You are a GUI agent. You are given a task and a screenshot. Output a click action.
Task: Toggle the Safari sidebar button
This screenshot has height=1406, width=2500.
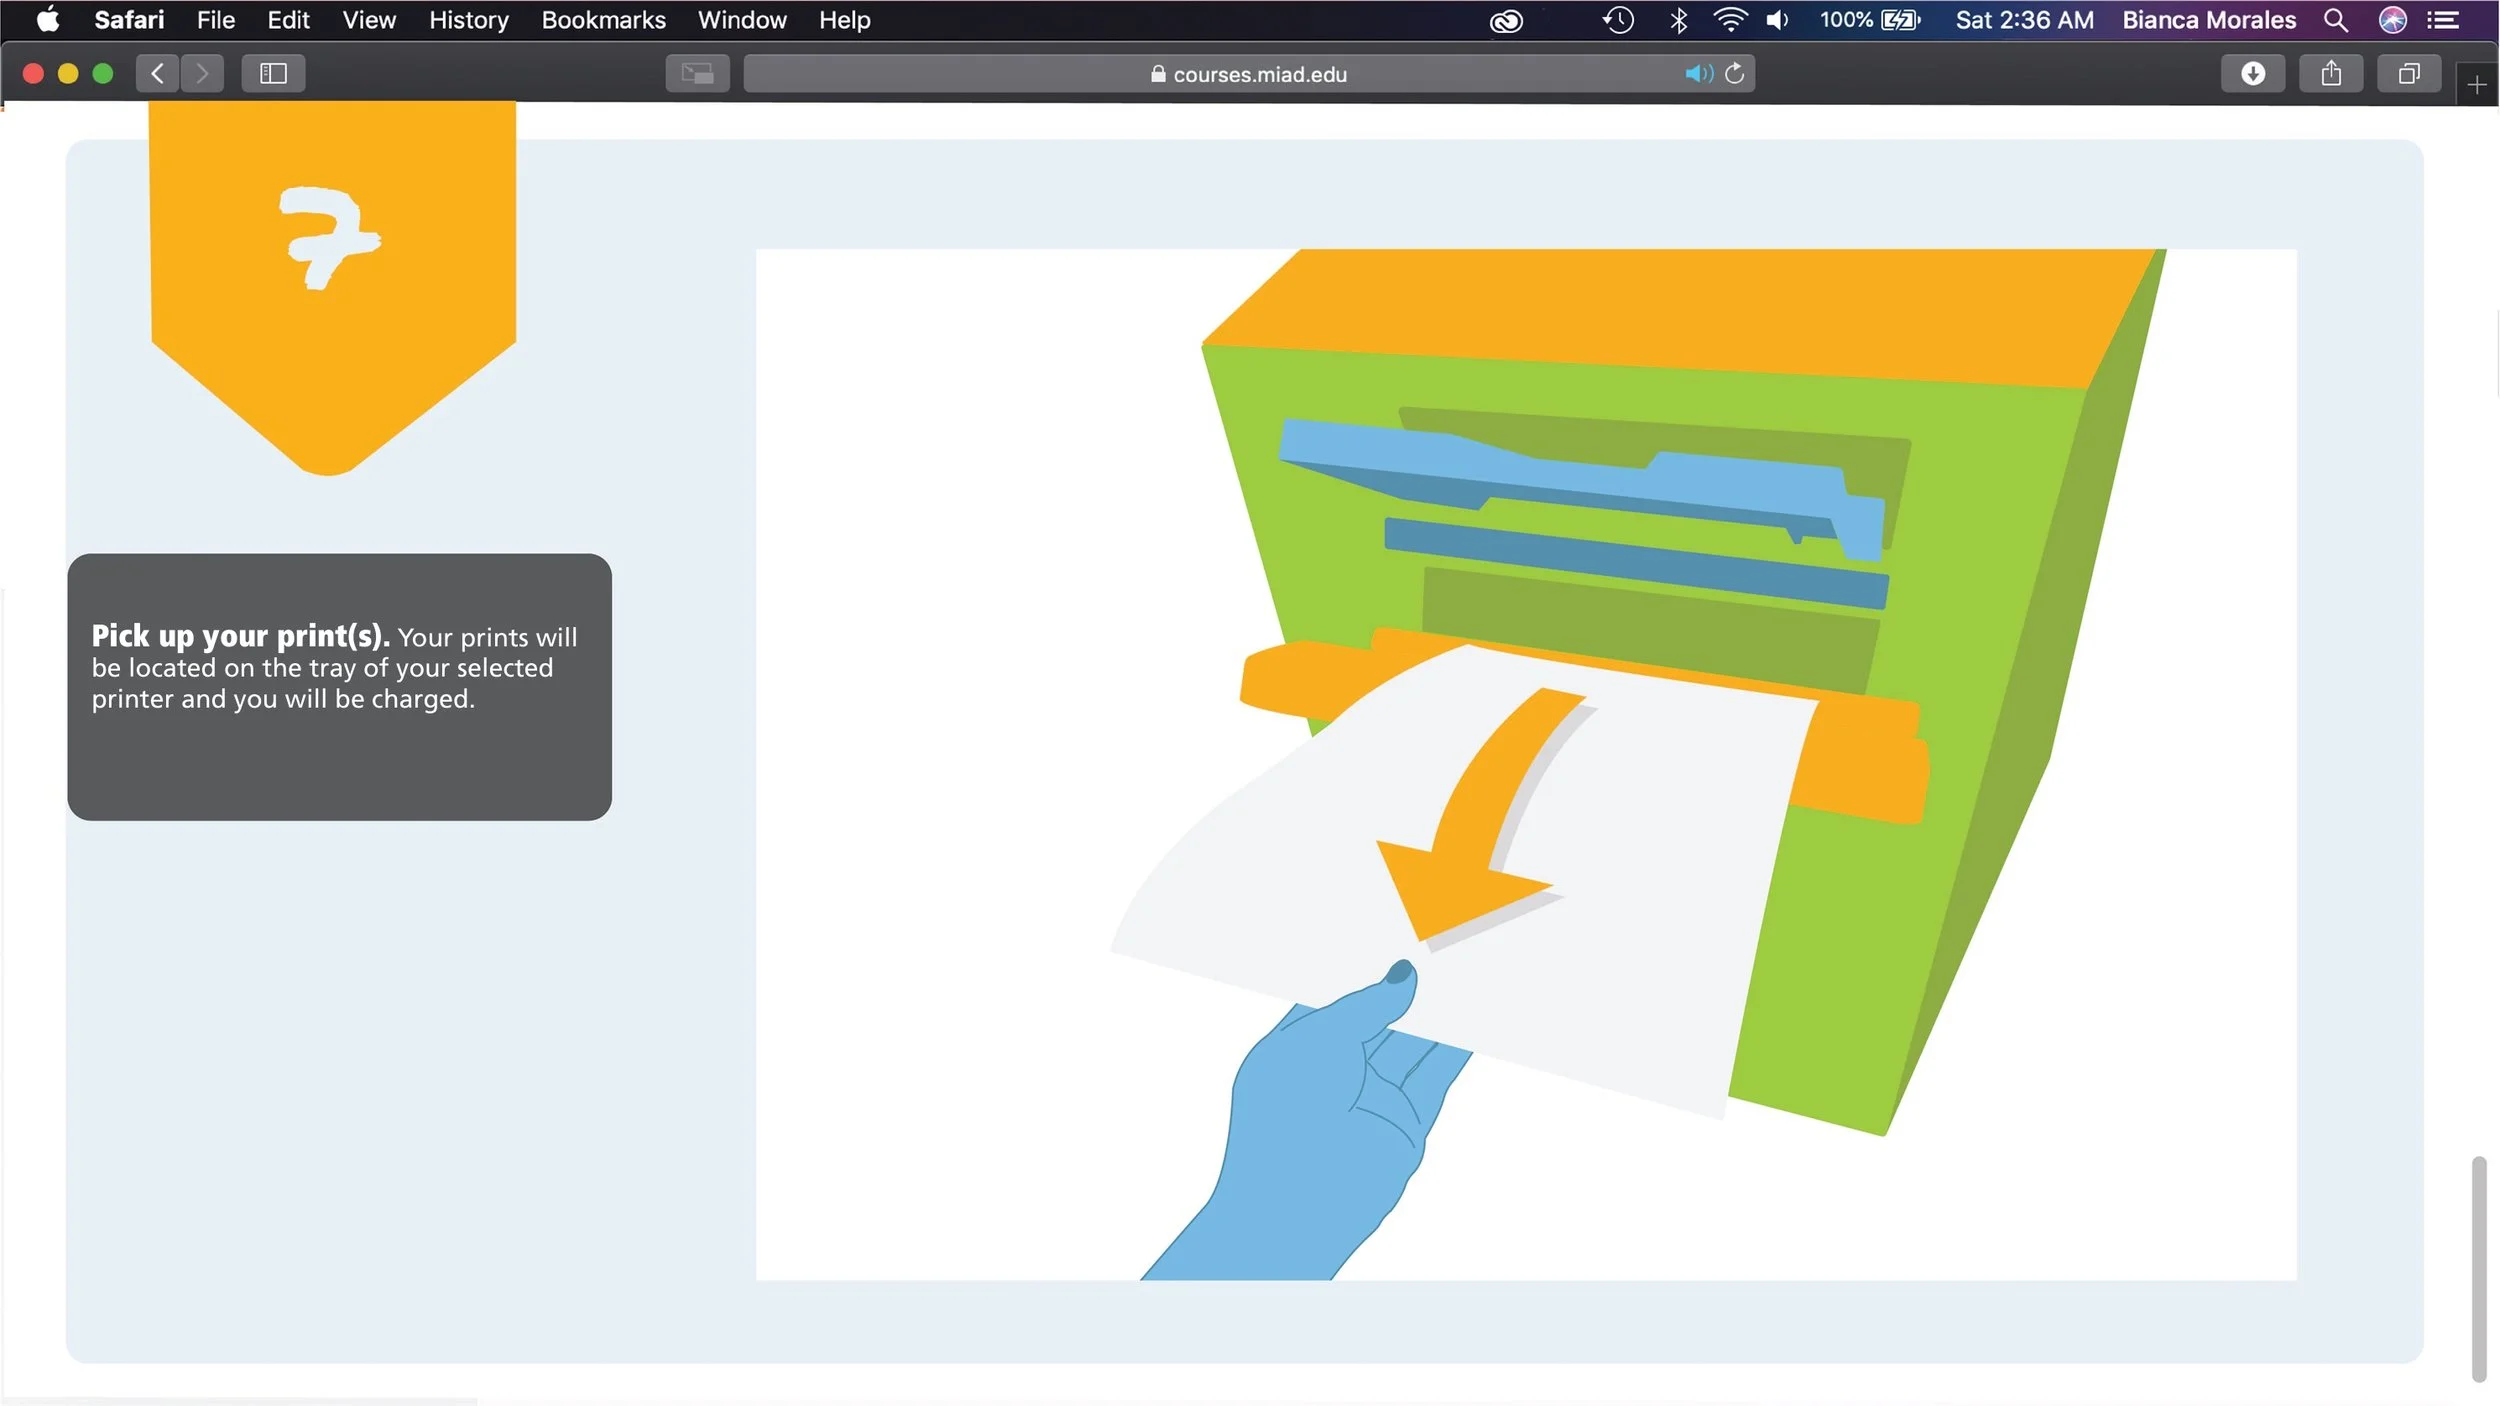(x=273, y=73)
